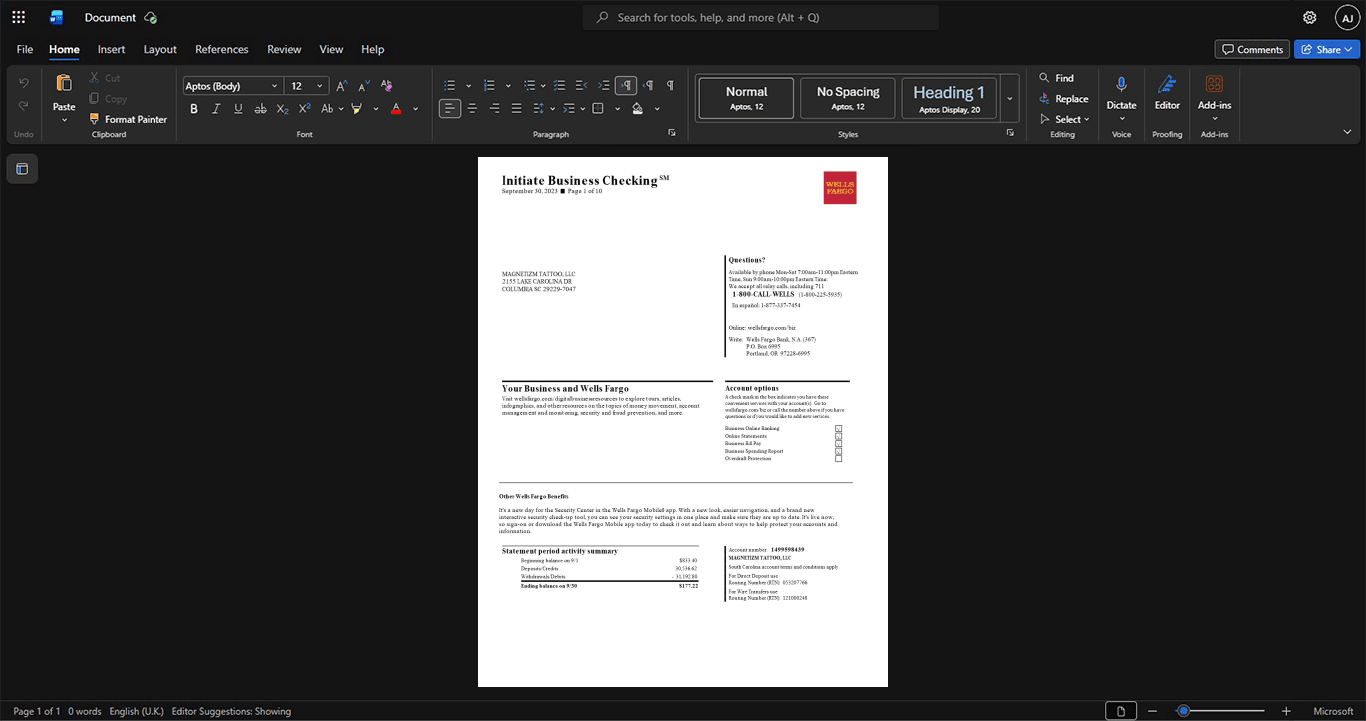
Task: Switch to the Layout tab
Action: [x=160, y=49]
